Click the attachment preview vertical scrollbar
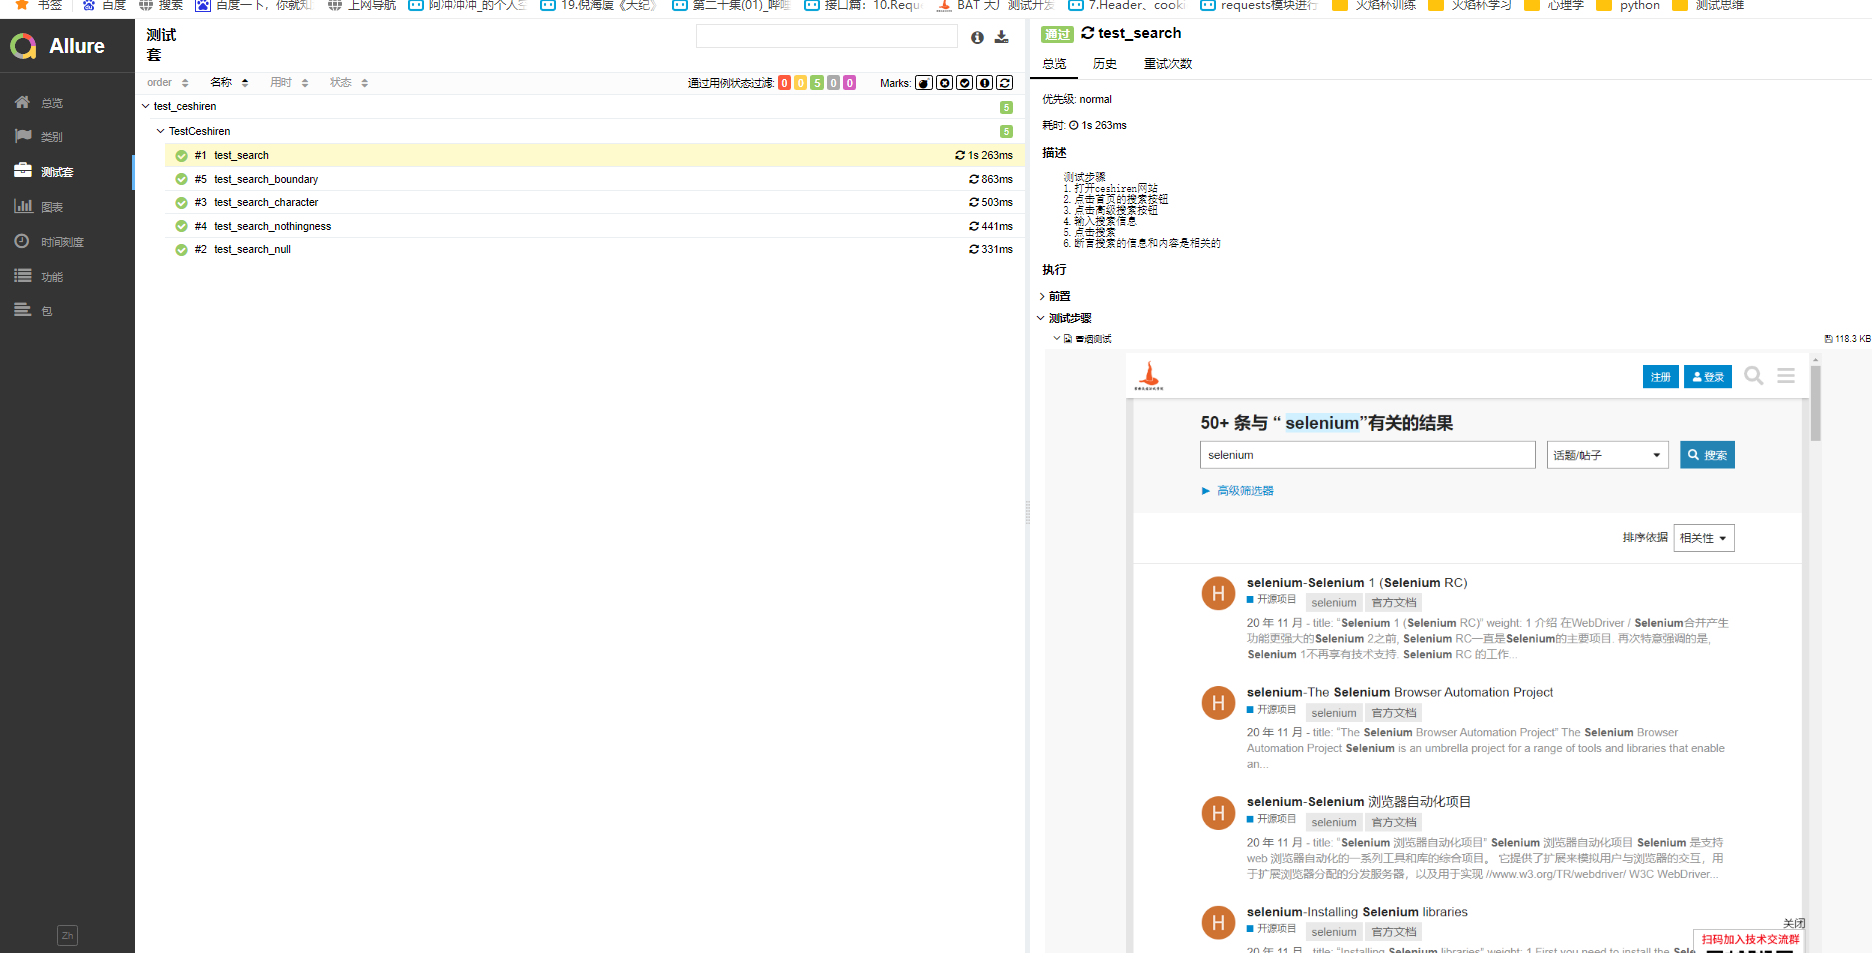This screenshot has height=953, width=1872. click(1815, 404)
